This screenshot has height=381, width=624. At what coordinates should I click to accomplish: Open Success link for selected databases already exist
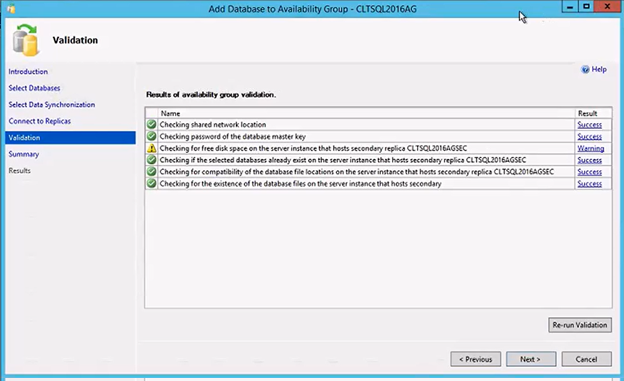click(x=589, y=160)
